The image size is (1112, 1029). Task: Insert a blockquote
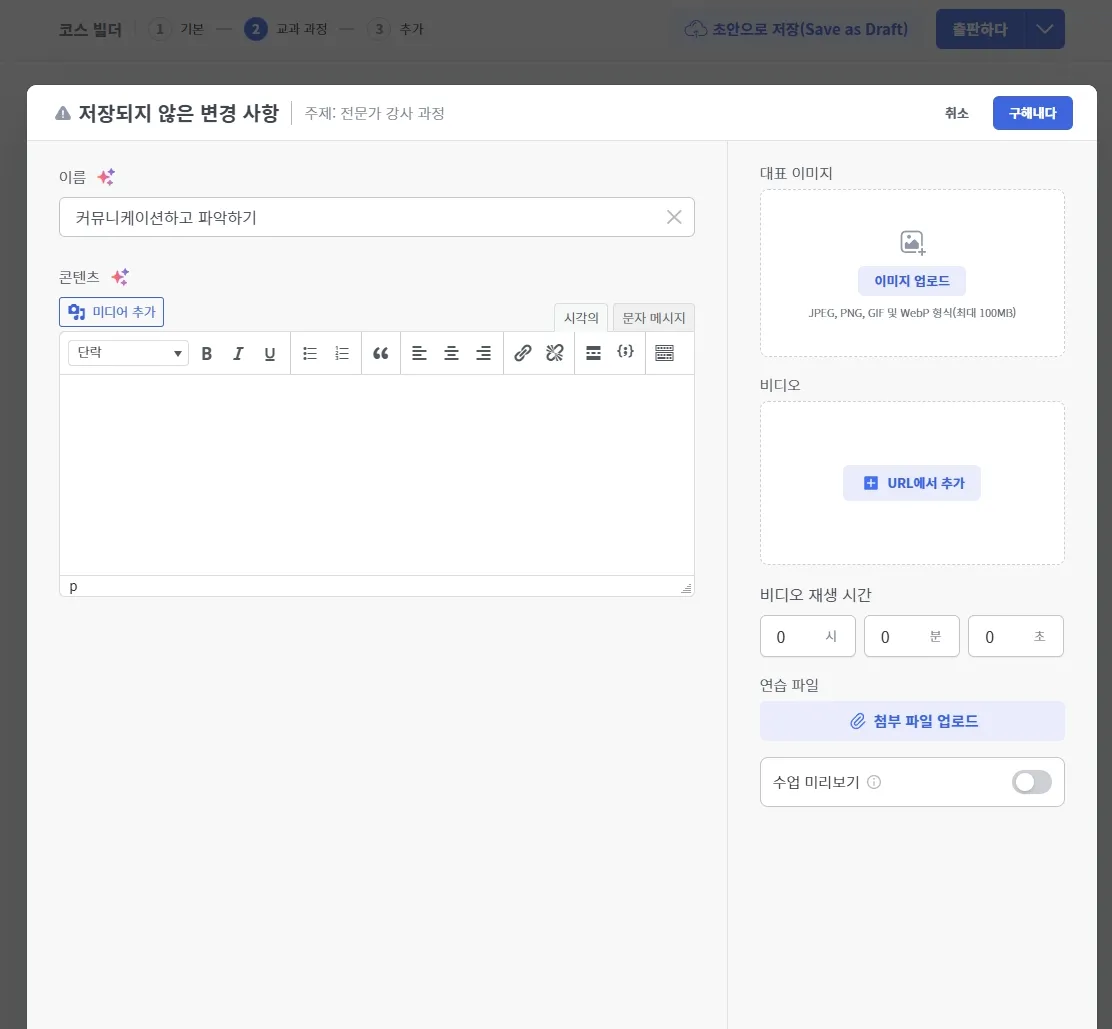pos(381,353)
